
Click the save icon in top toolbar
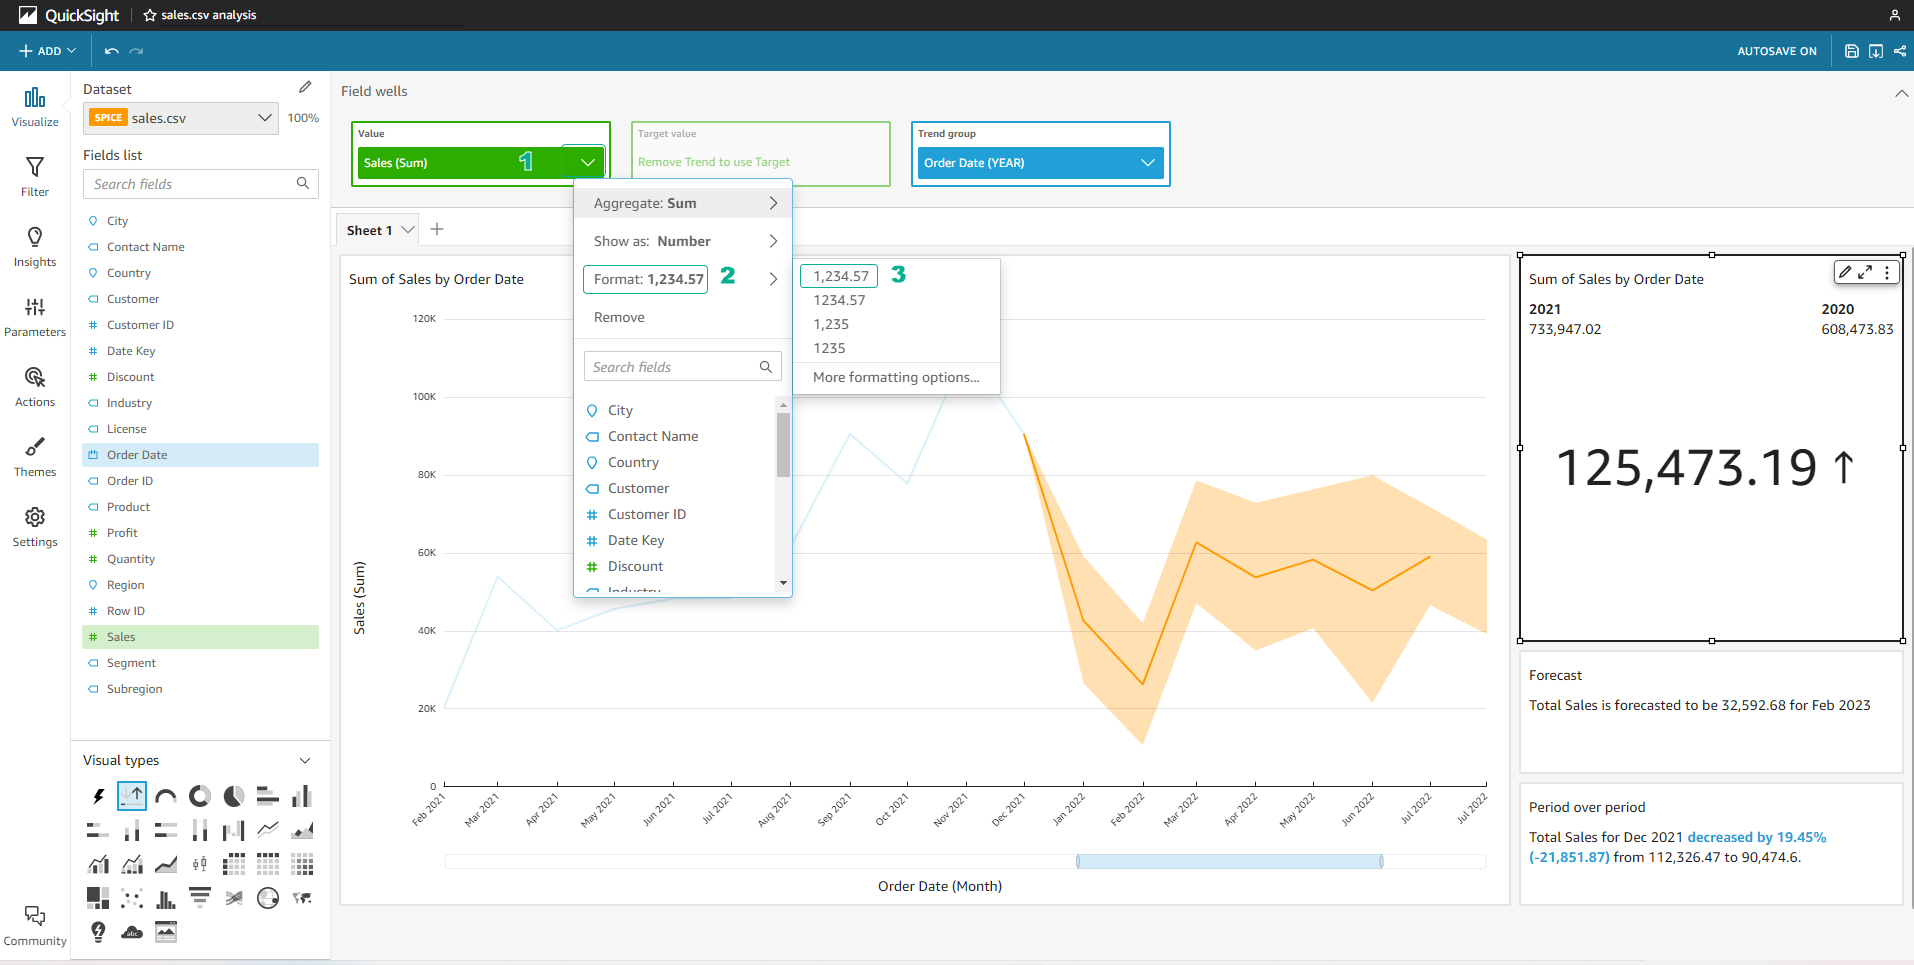click(x=1852, y=51)
